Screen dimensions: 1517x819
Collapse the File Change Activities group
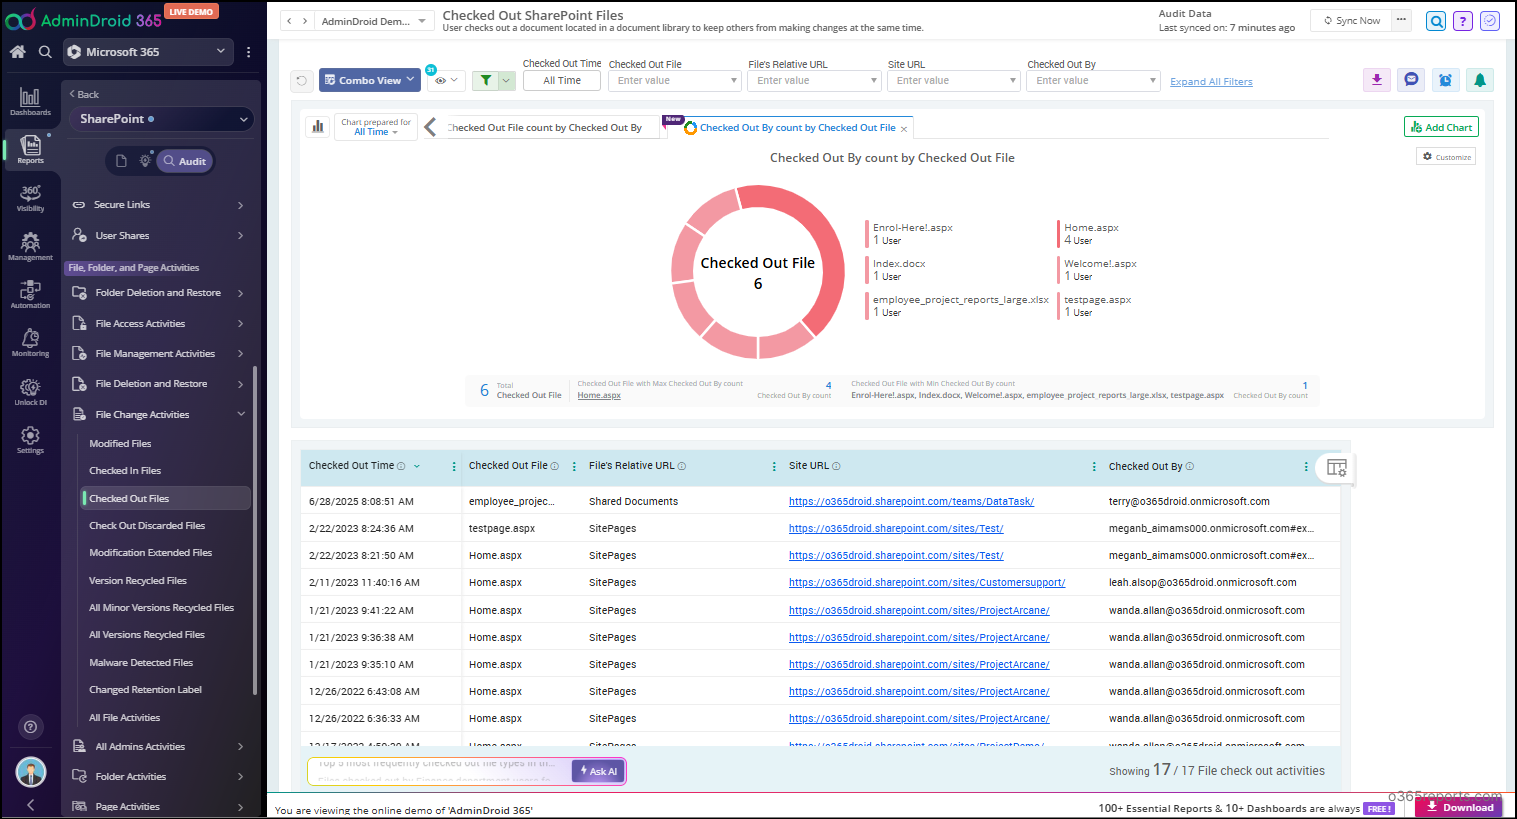tap(158, 414)
